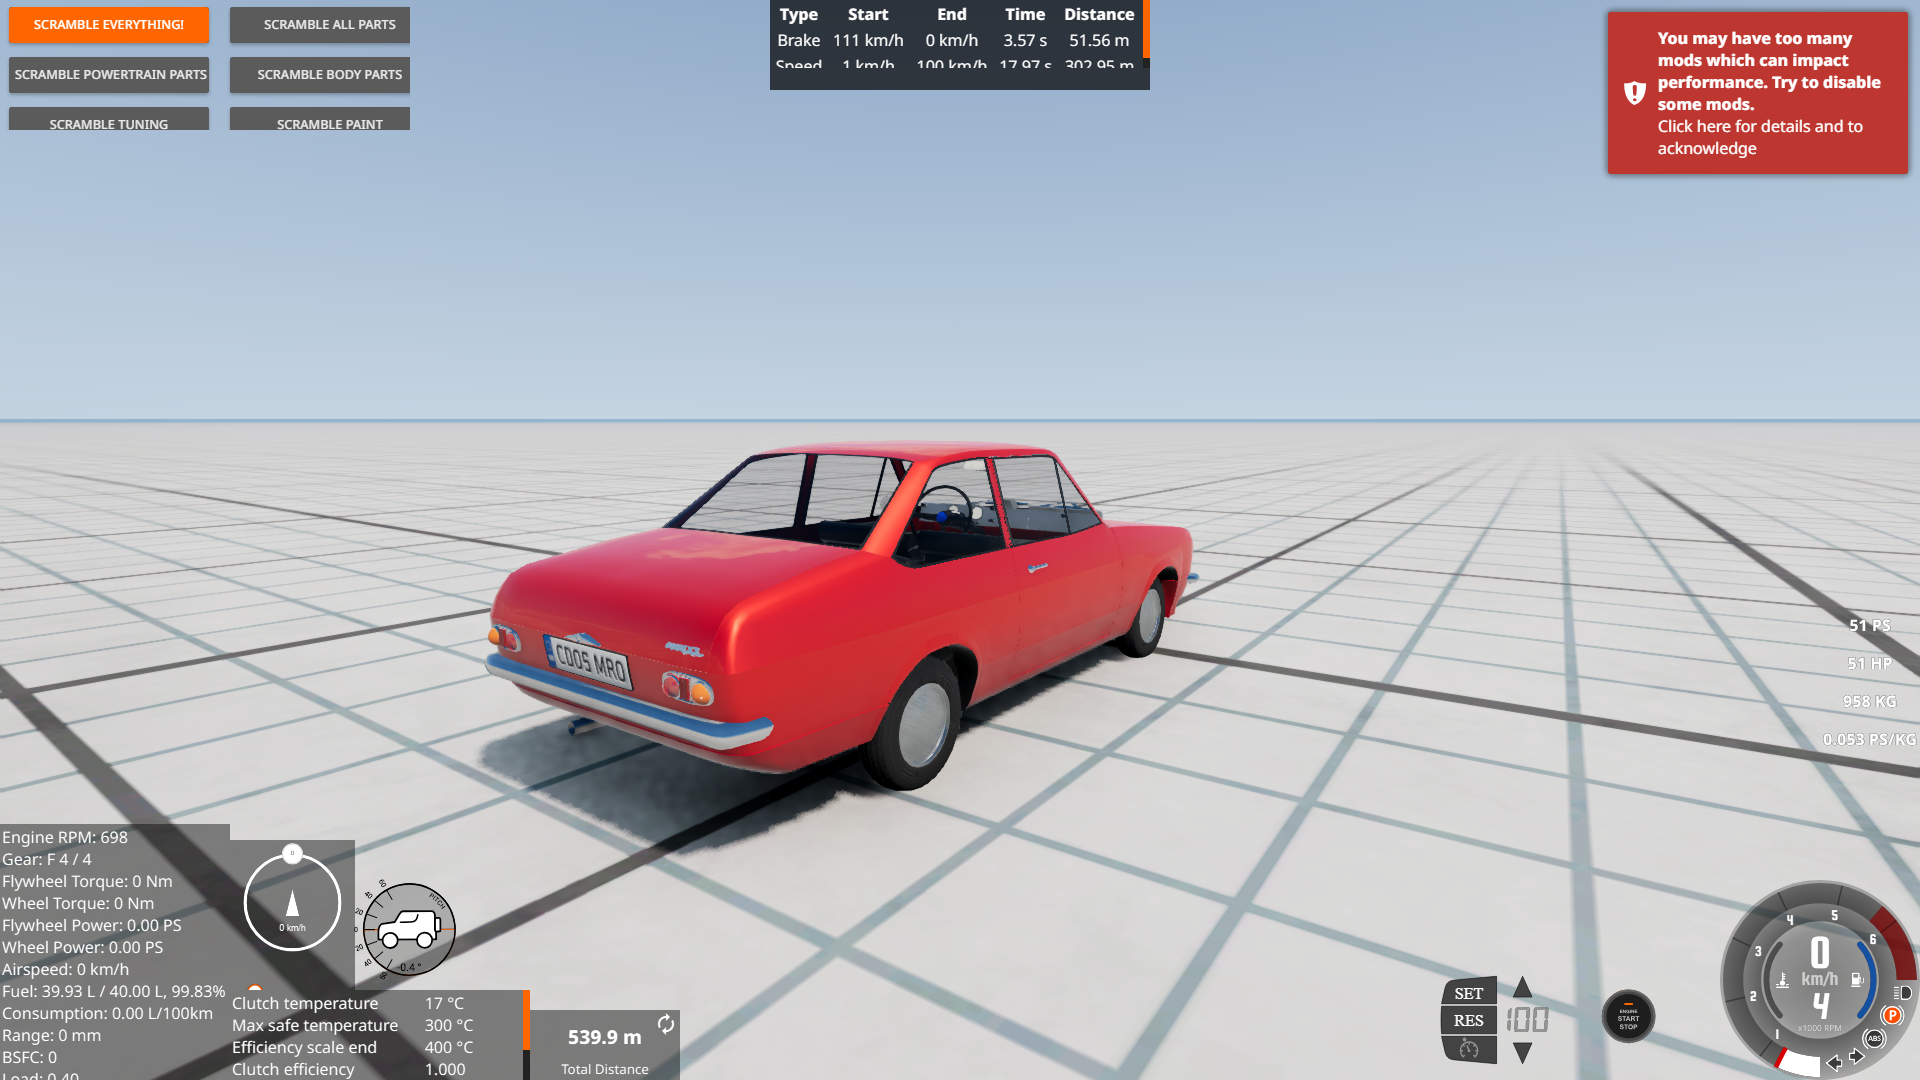Toggle the Engine Start Stop button

click(1628, 1018)
